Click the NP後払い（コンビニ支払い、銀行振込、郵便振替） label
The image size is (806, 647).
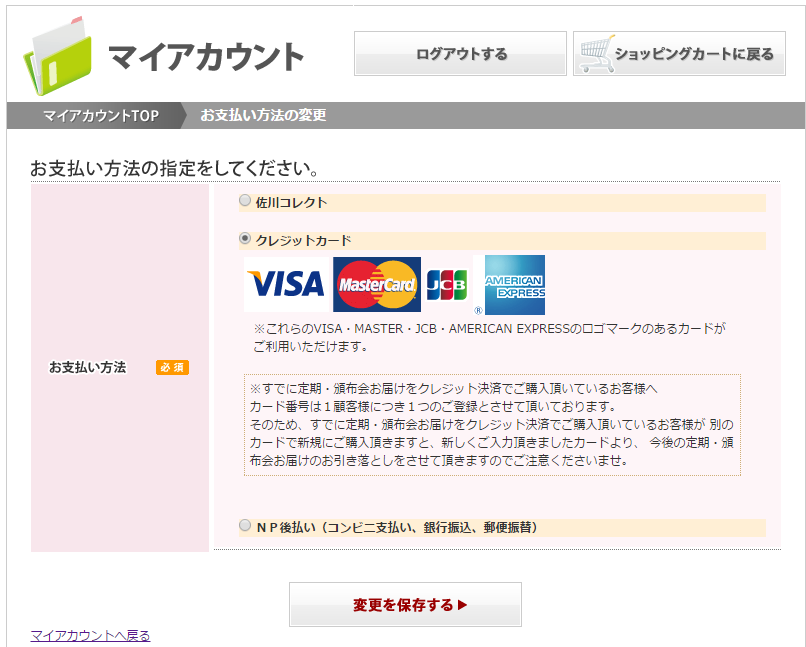[x=397, y=527]
